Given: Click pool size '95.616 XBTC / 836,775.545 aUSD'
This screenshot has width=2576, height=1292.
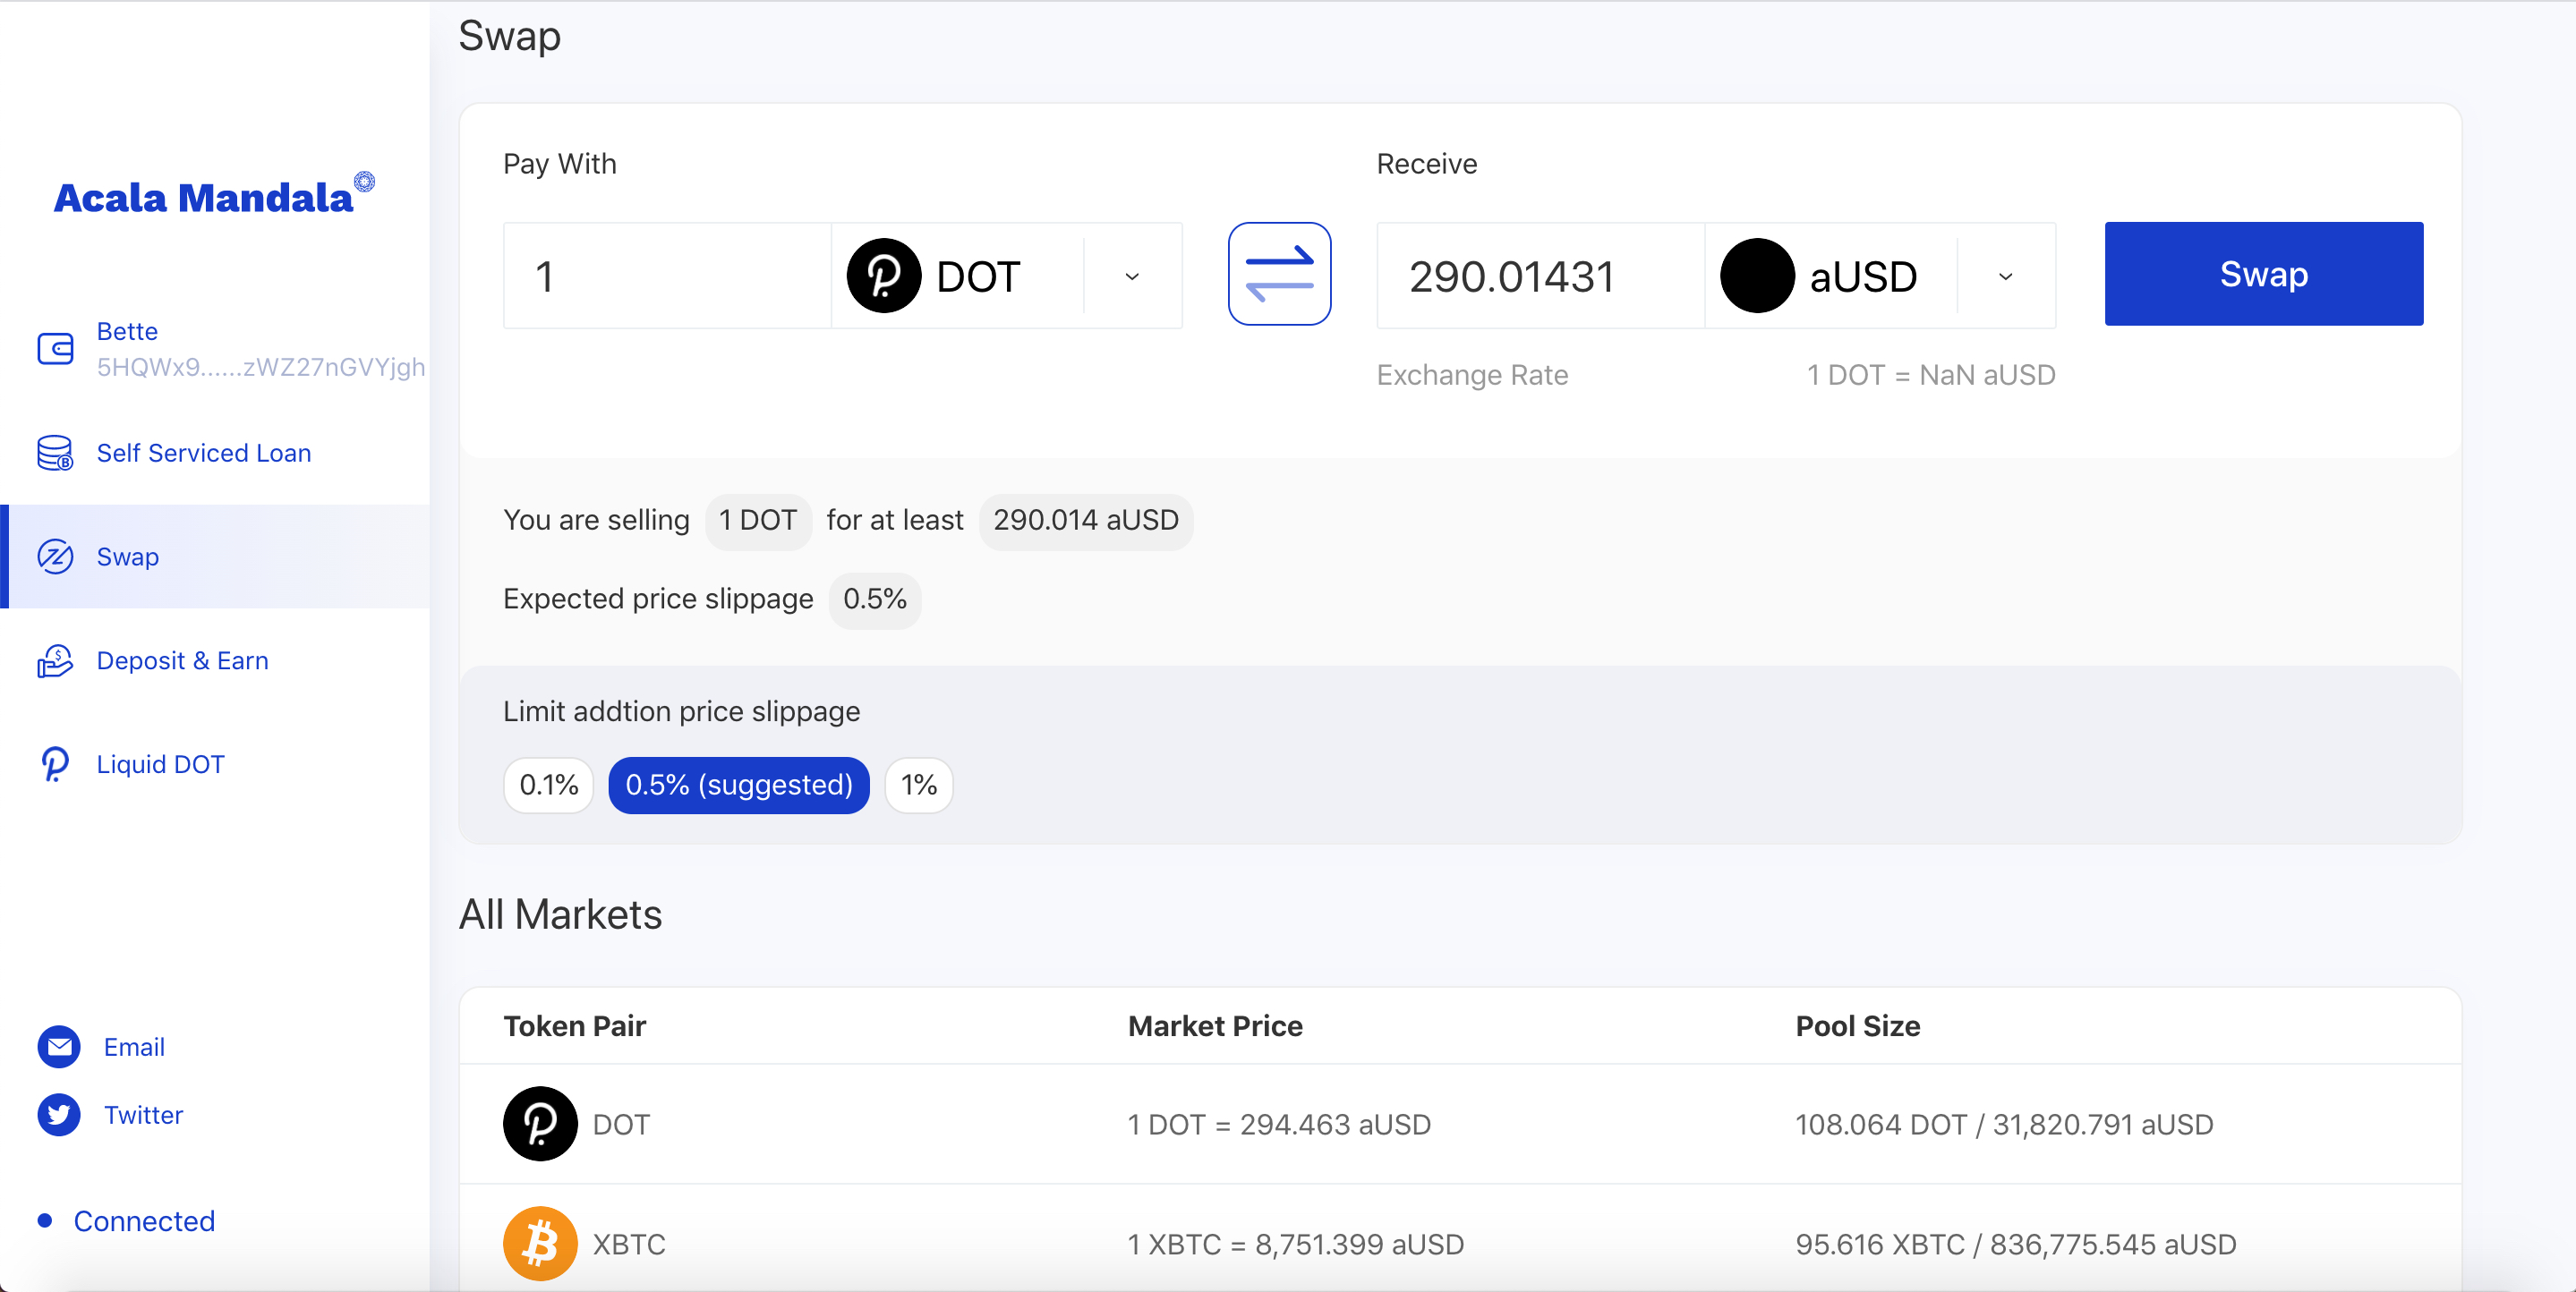Looking at the screenshot, I should point(2016,1245).
